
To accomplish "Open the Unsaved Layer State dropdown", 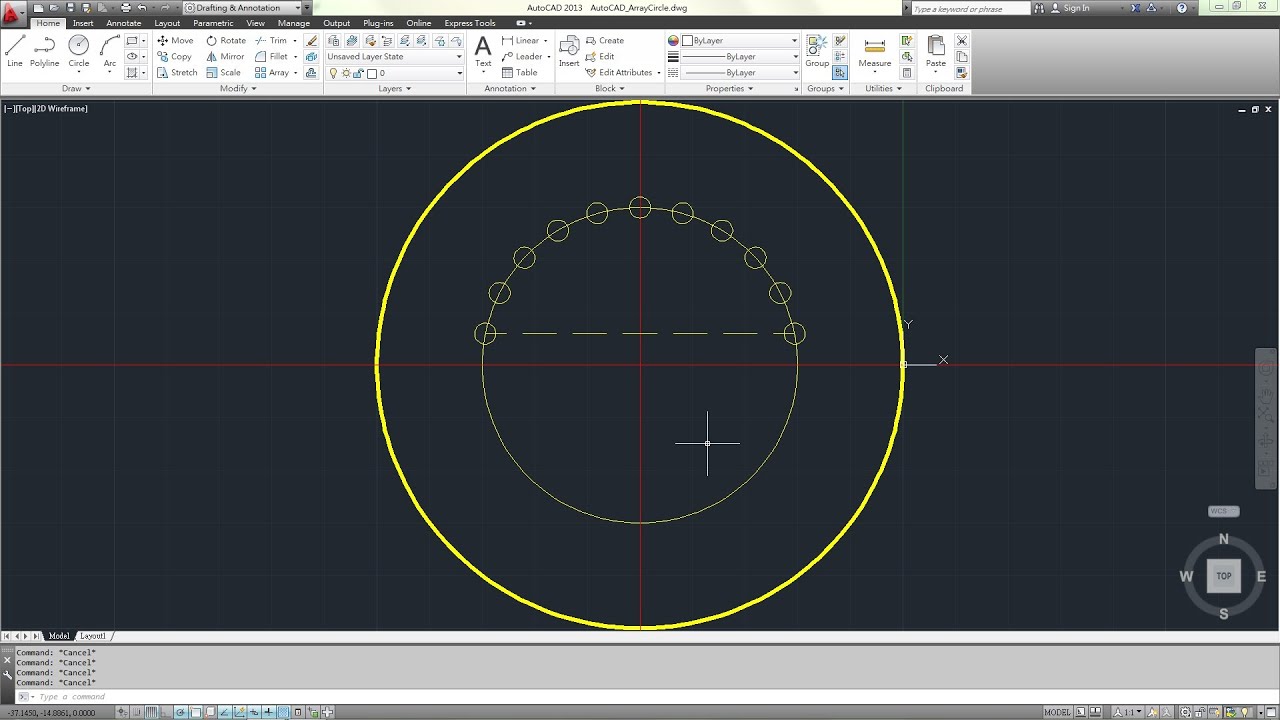I will (395, 57).
